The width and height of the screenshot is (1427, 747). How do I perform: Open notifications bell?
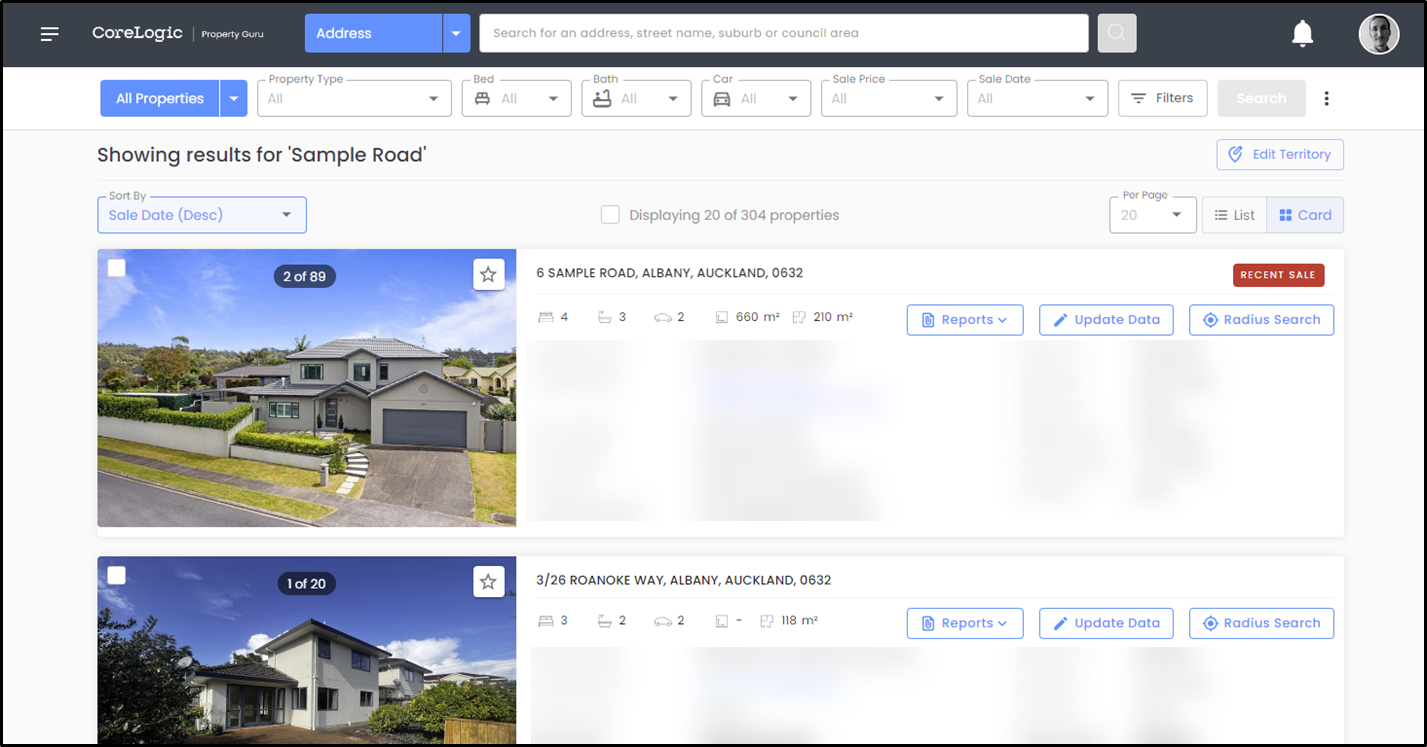coord(1302,34)
